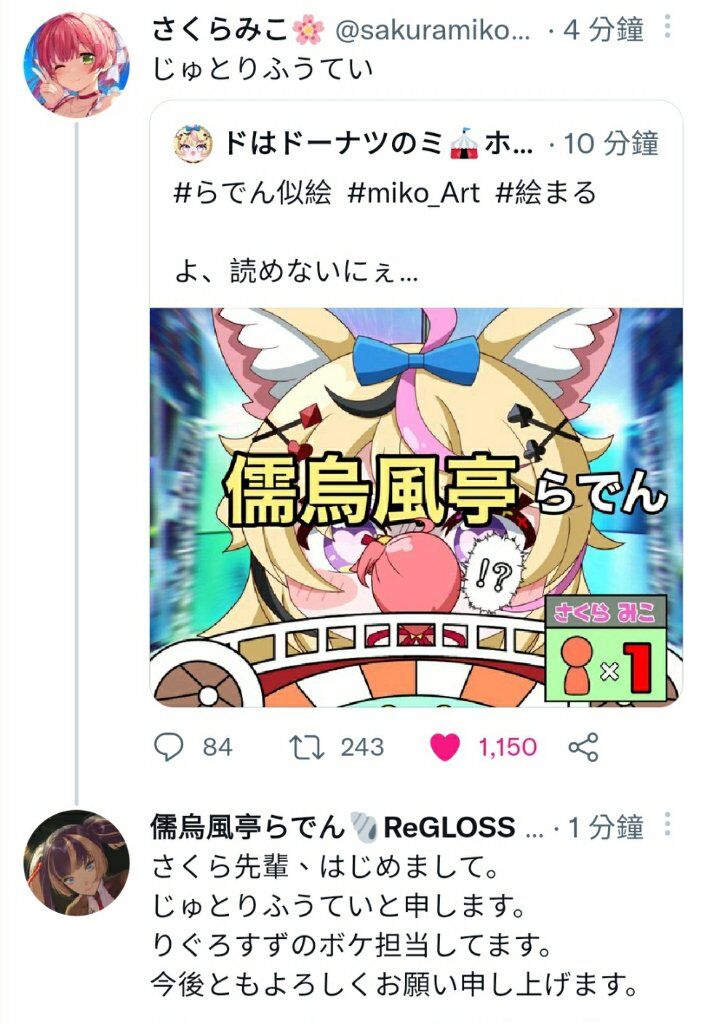Open the more options dots on Raden's reply
This screenshot has height=1024, width=705.
667,824
